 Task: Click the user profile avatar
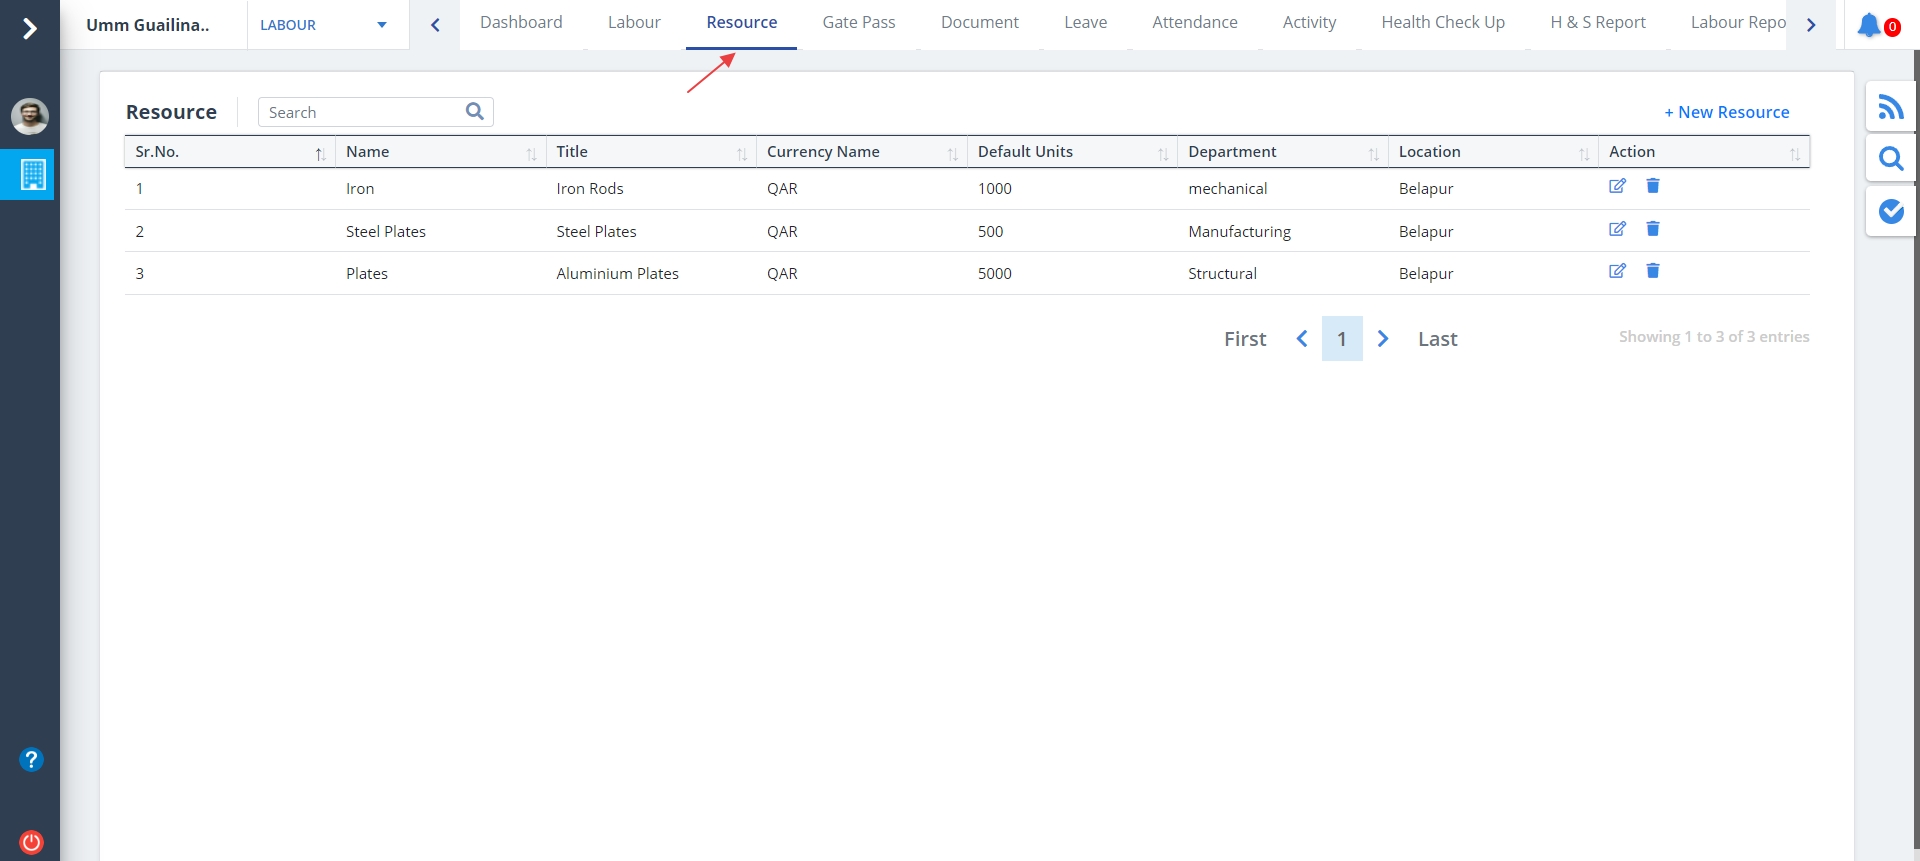click(x=30, y=116)
